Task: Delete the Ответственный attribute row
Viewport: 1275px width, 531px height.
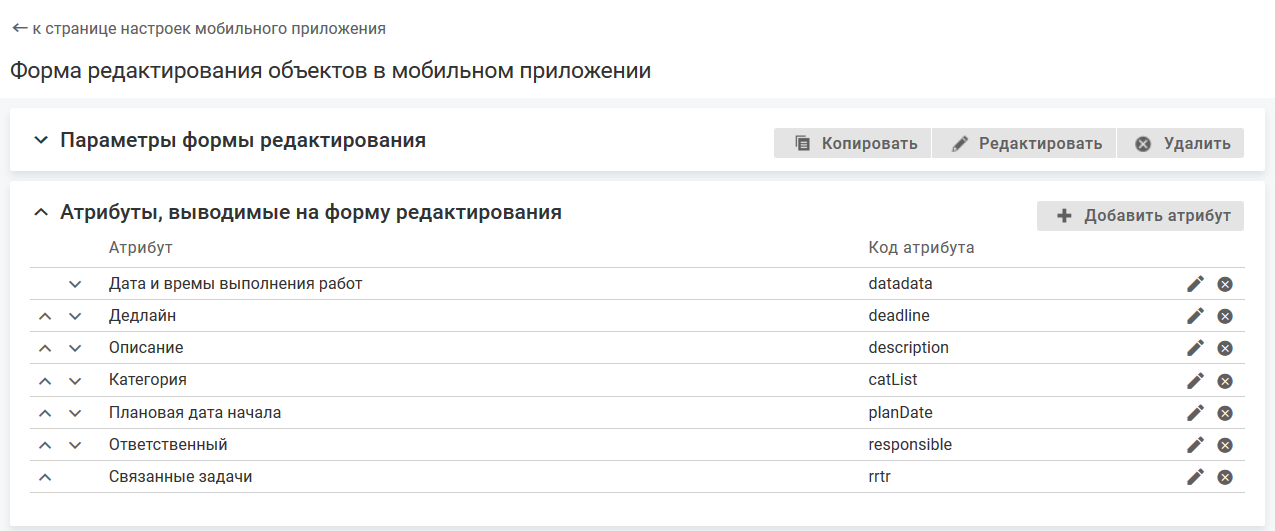Action: [1225, 445]
